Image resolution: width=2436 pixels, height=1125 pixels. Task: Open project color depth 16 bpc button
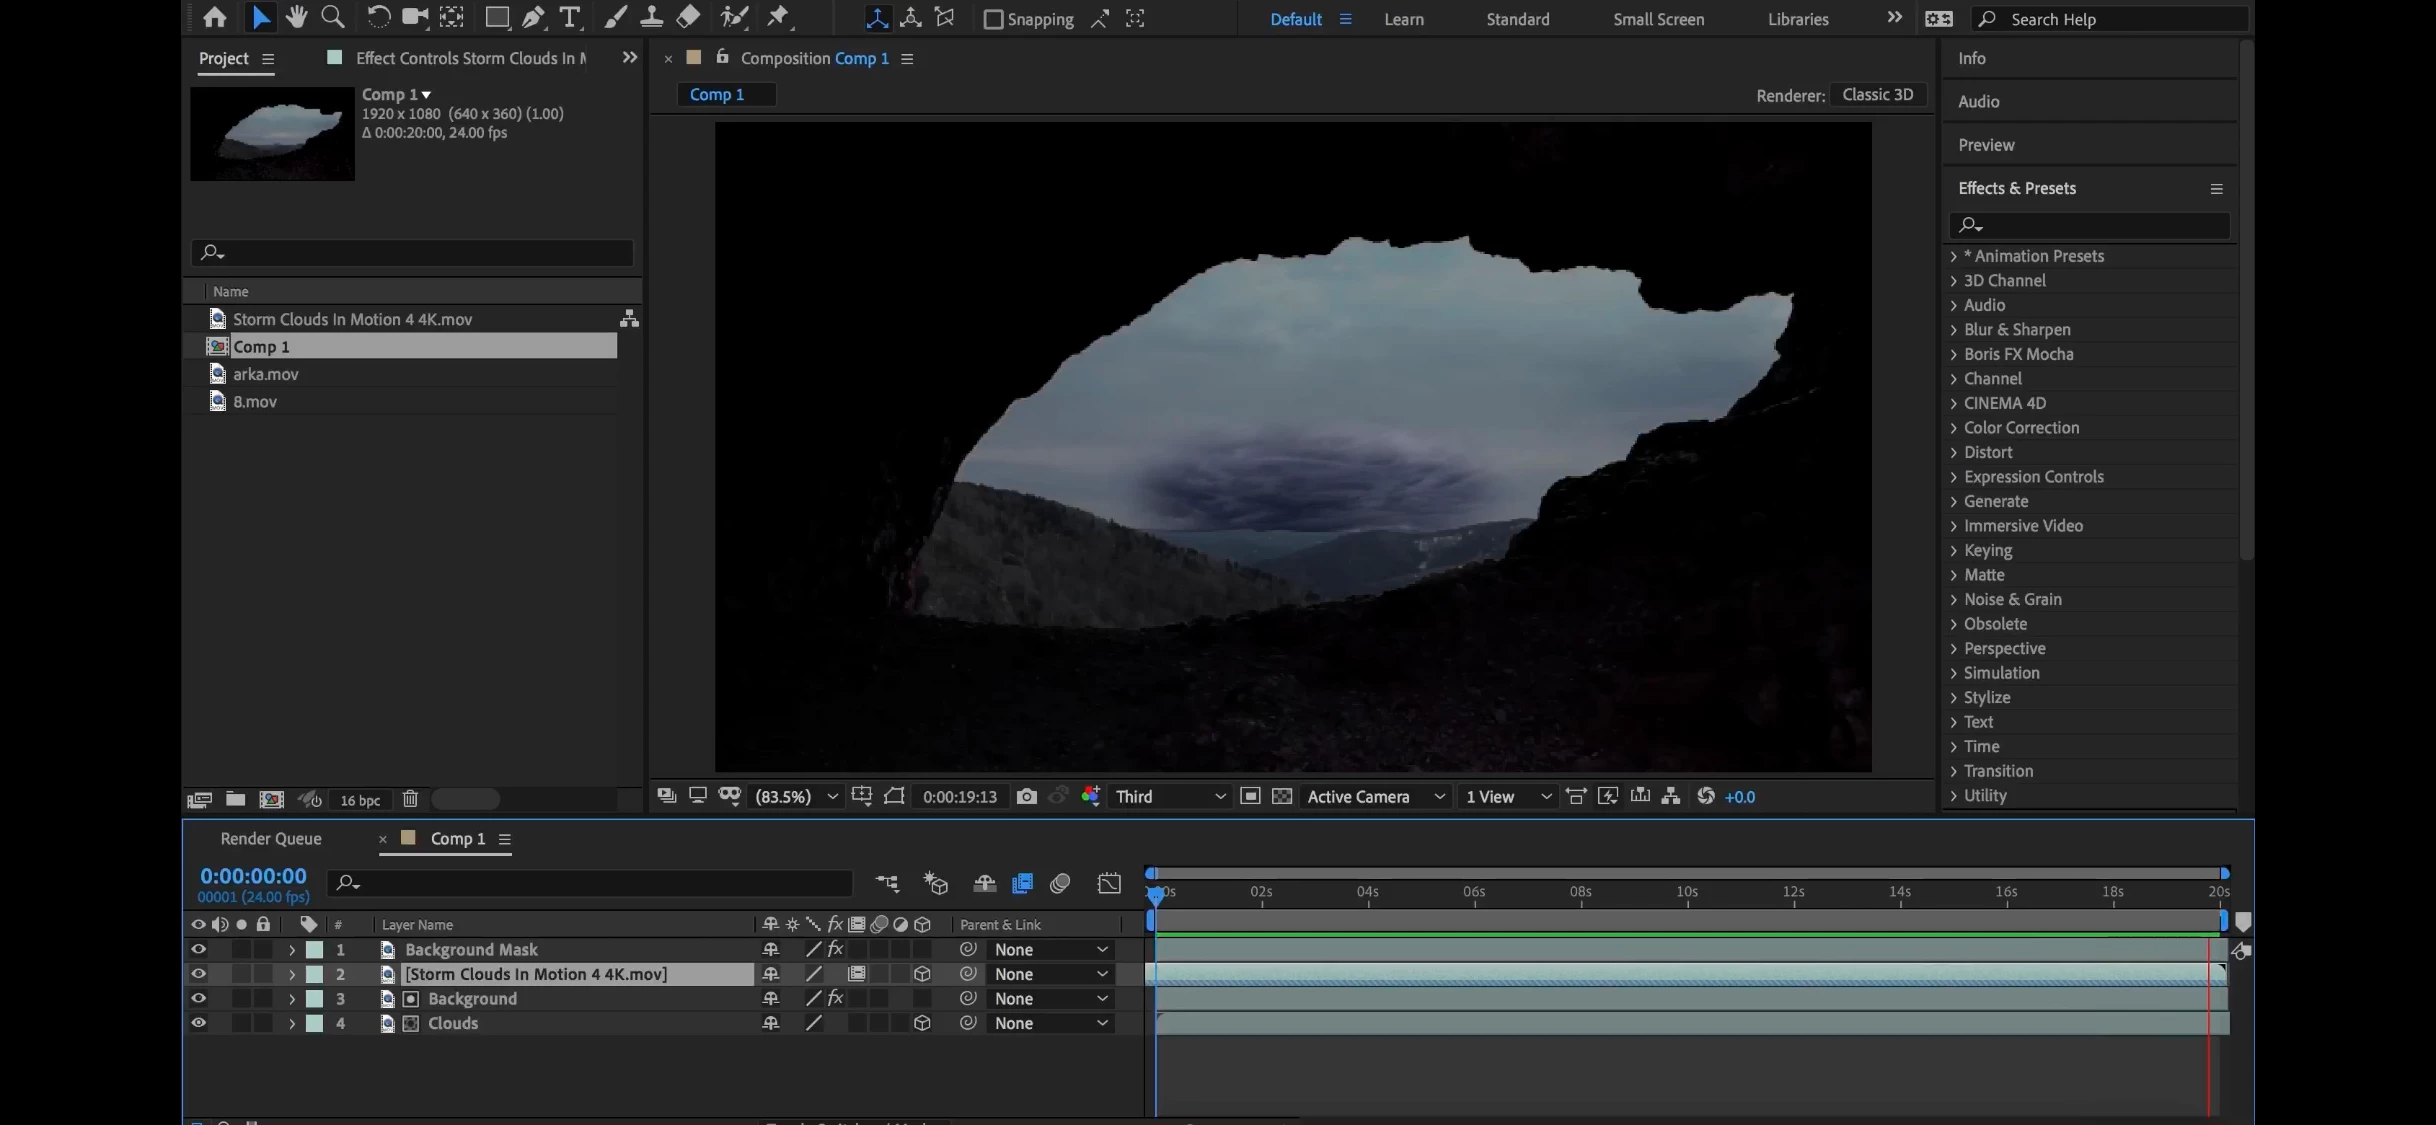360,800
